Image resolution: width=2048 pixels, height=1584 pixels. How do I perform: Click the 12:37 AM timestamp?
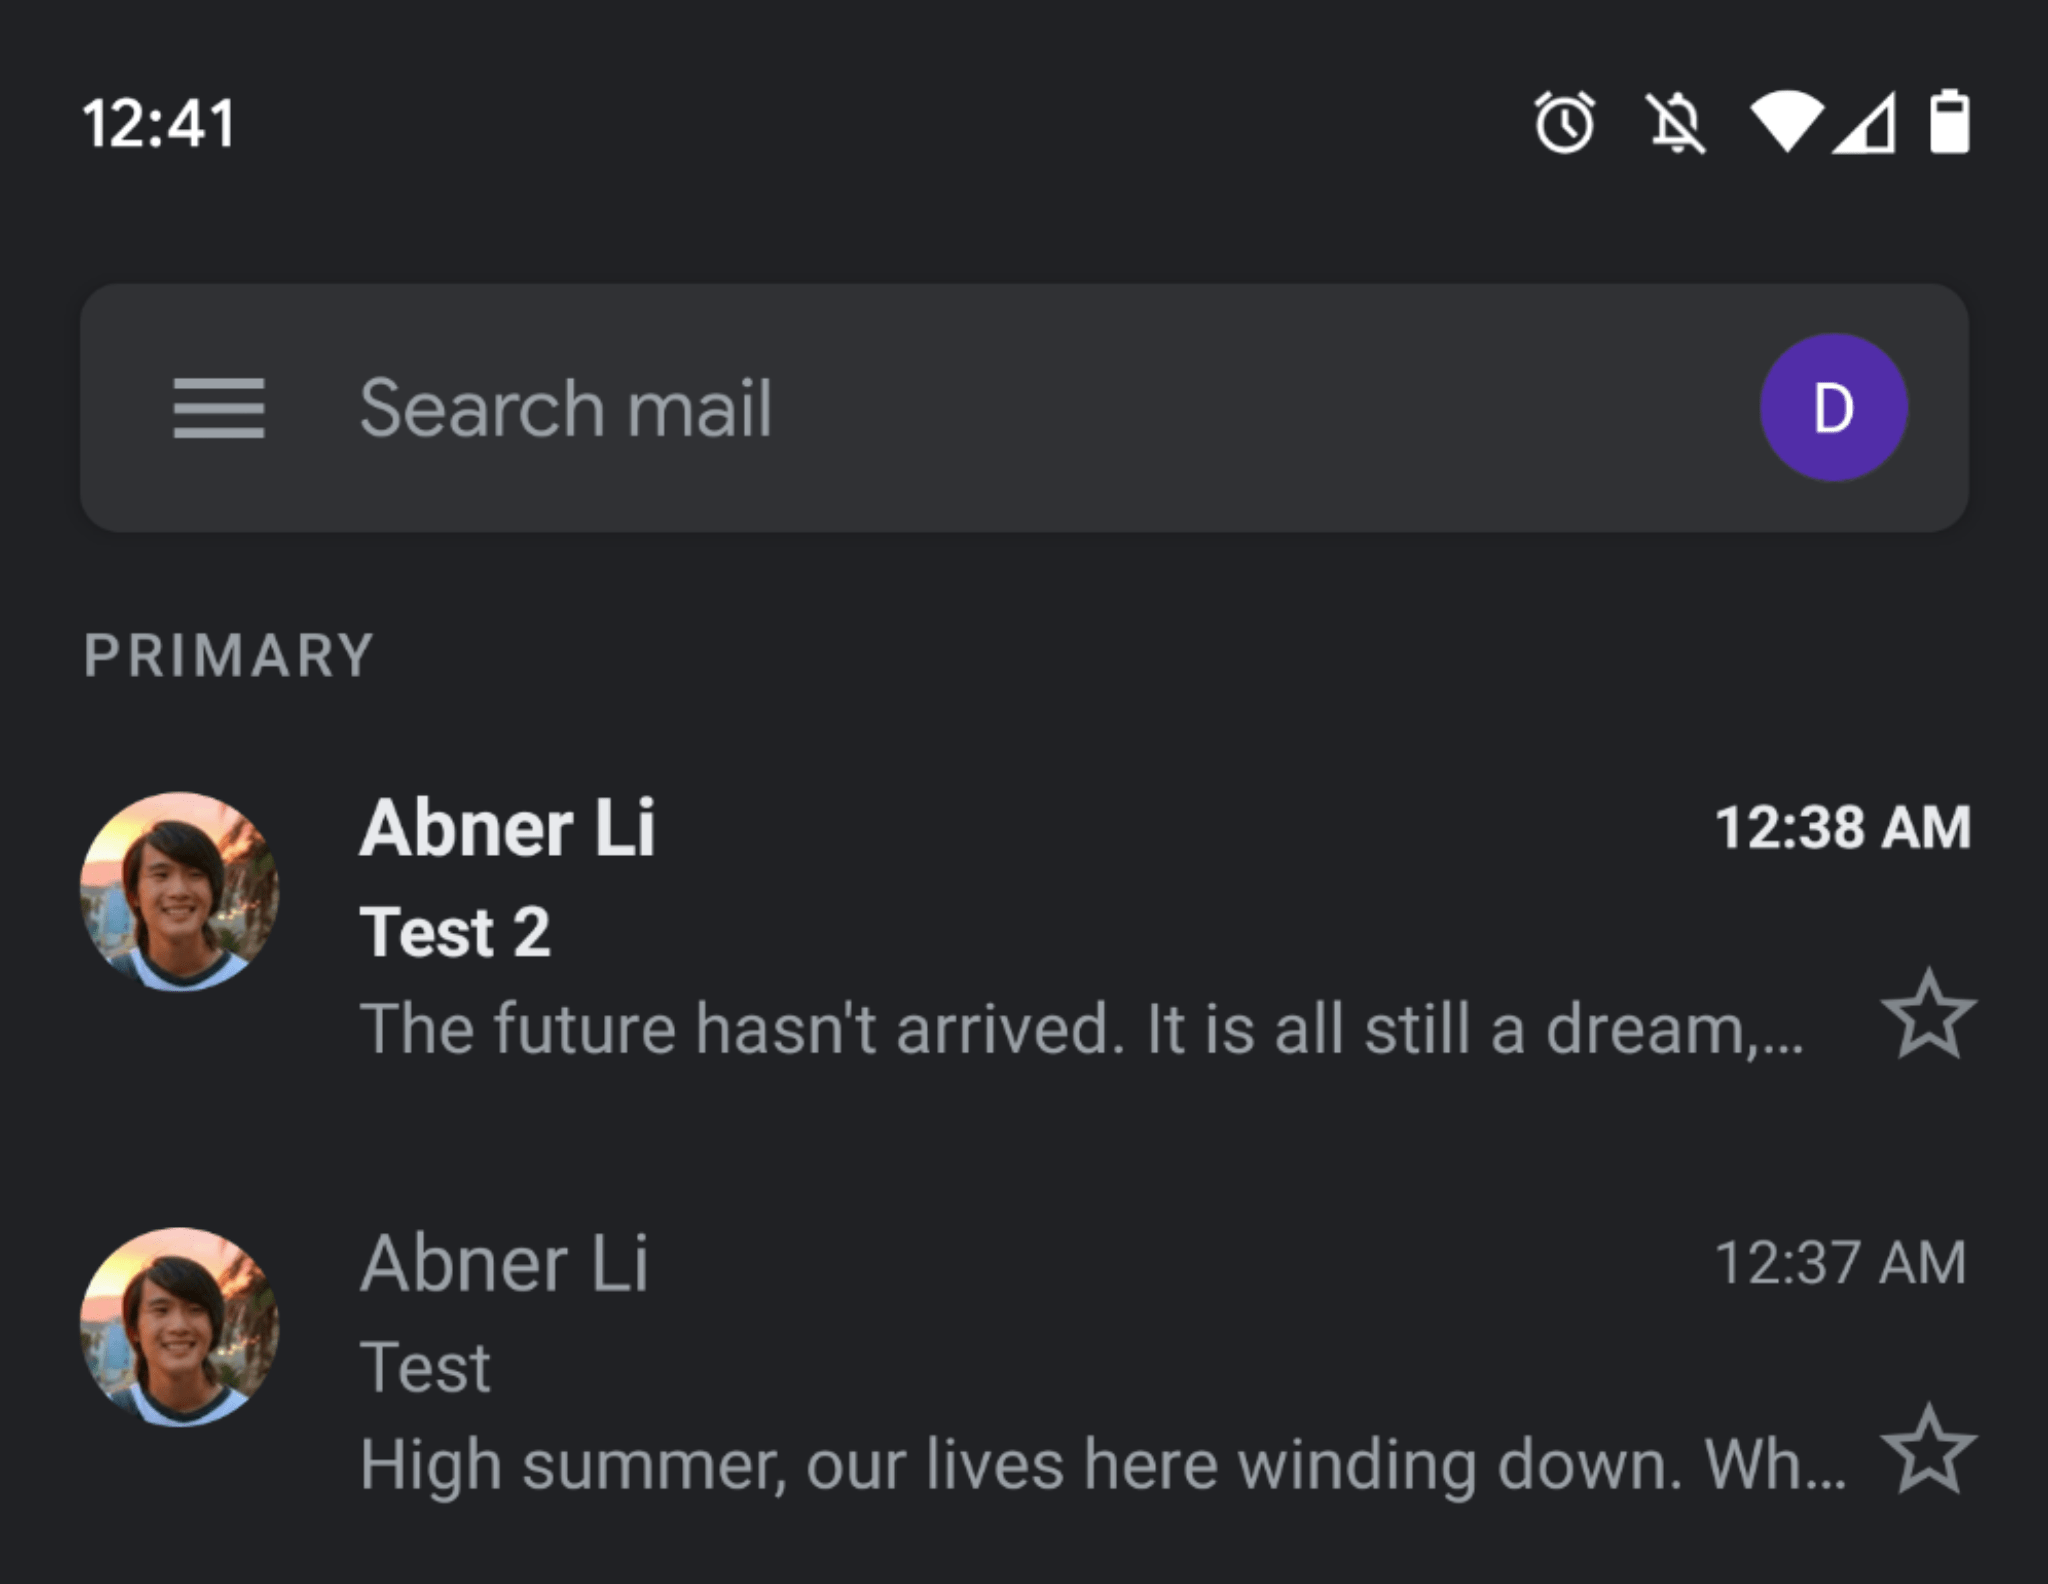point(1841,1263)
